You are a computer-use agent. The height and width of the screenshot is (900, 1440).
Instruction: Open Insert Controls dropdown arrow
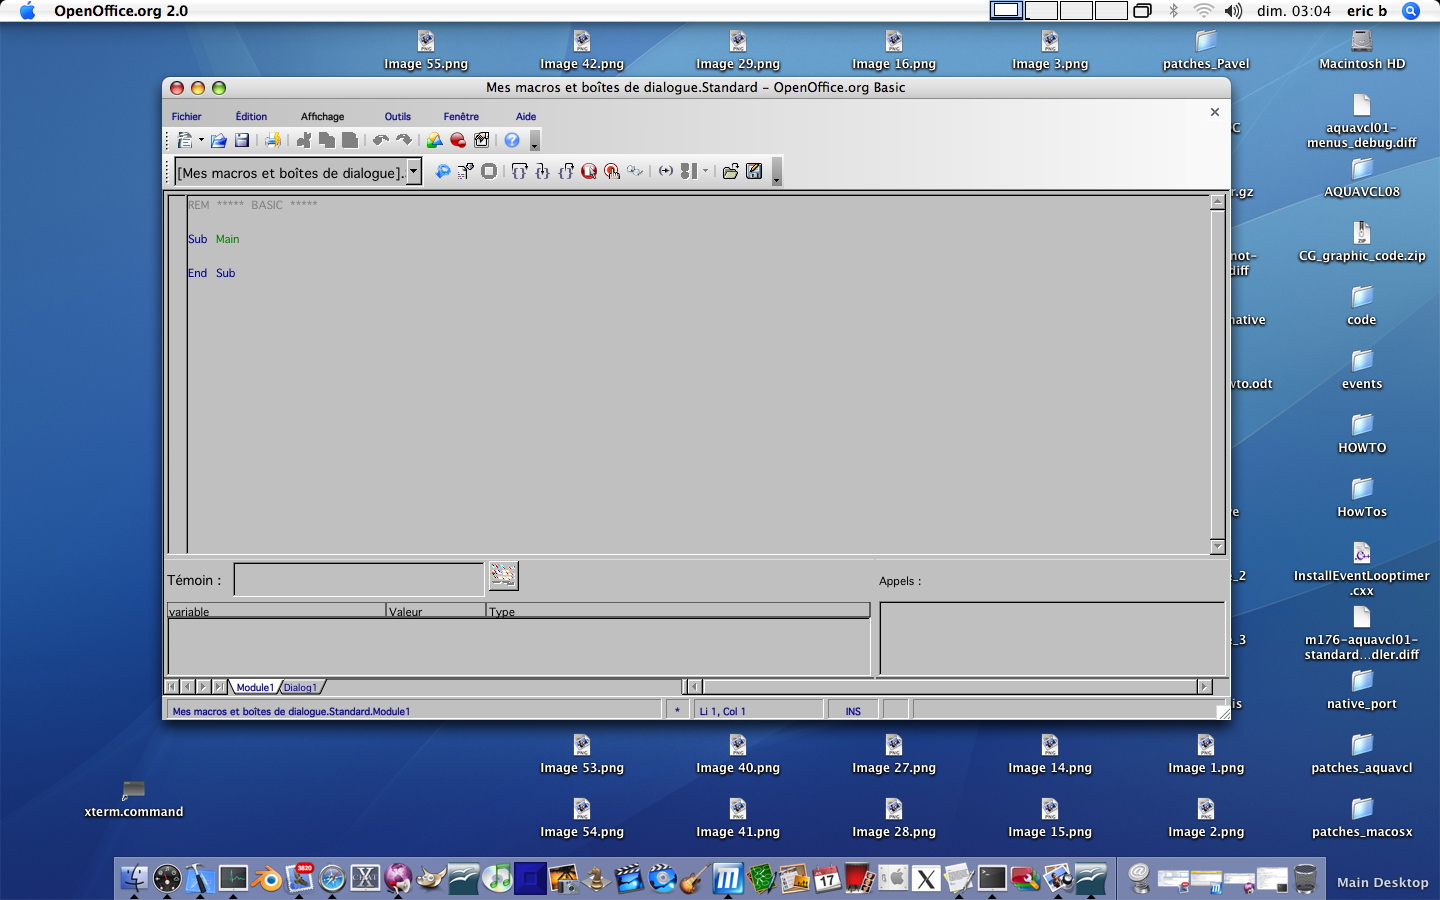[705, 171]
